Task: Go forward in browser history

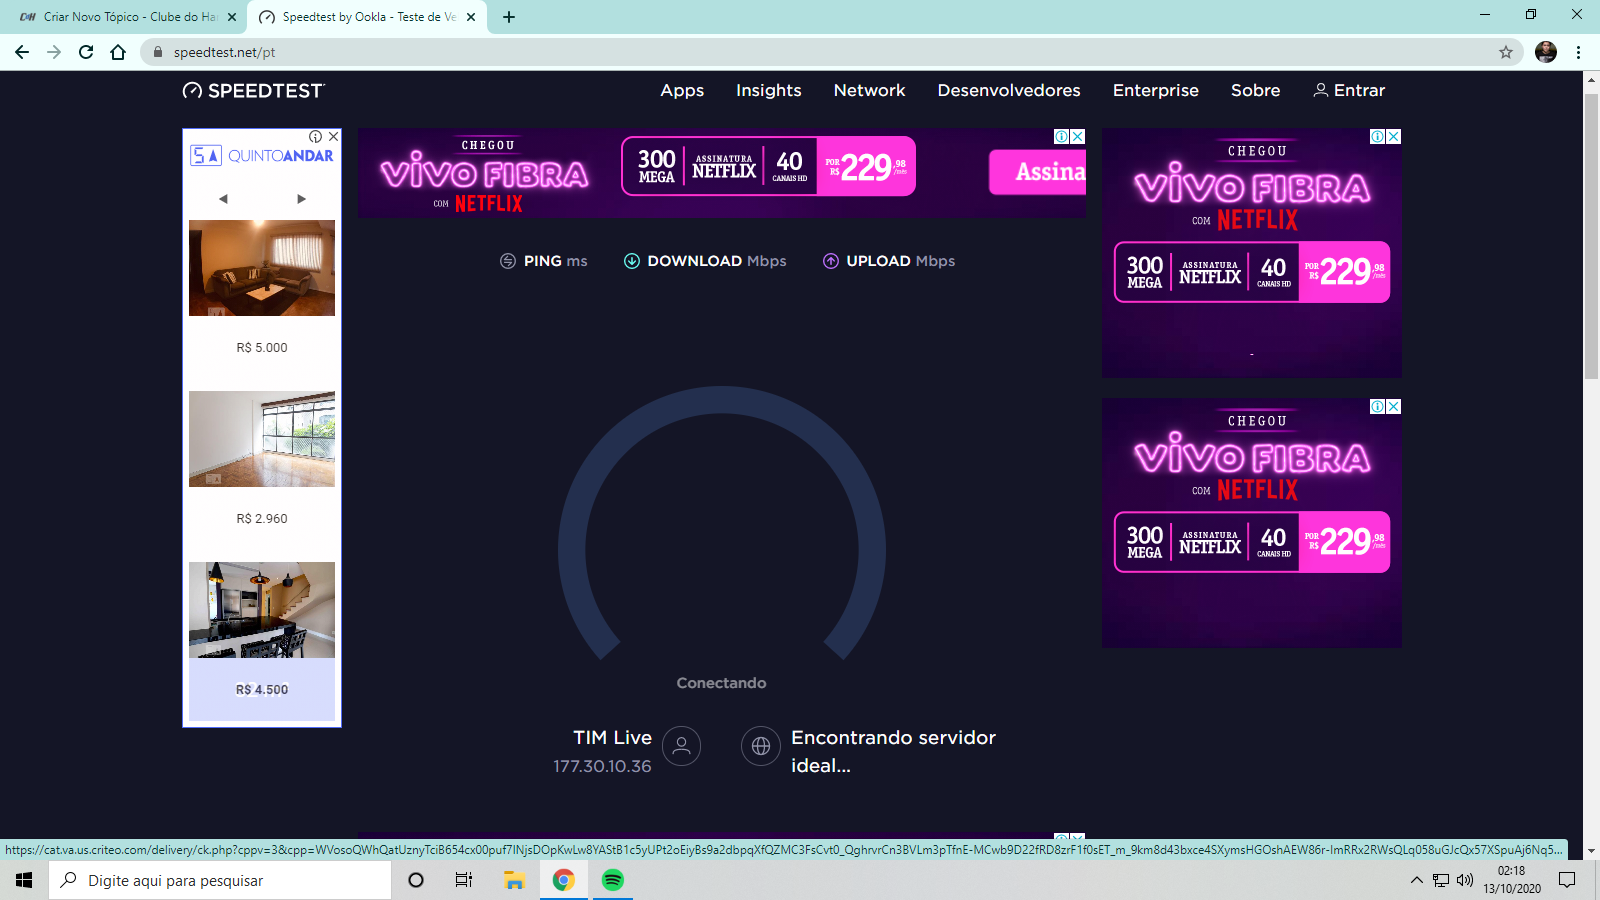Action: (x=54, y=52)
